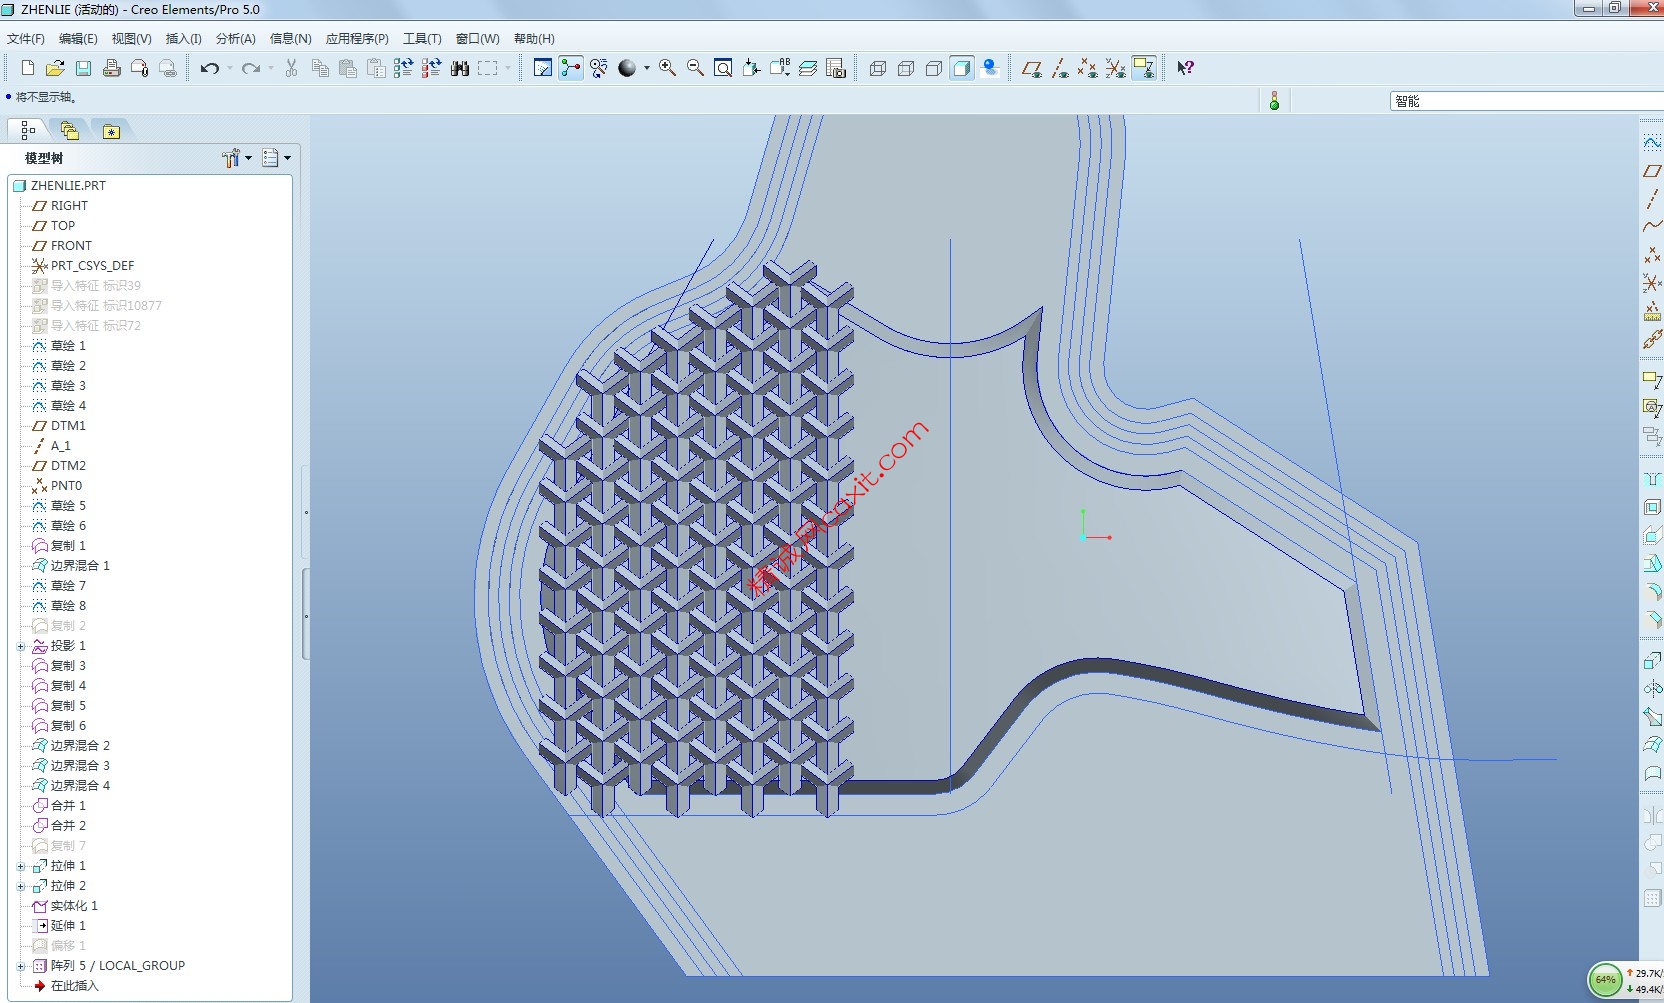Open the layers icon in the toolbar
This screenshot has width=1664, height=1003.
click(808, 68)
